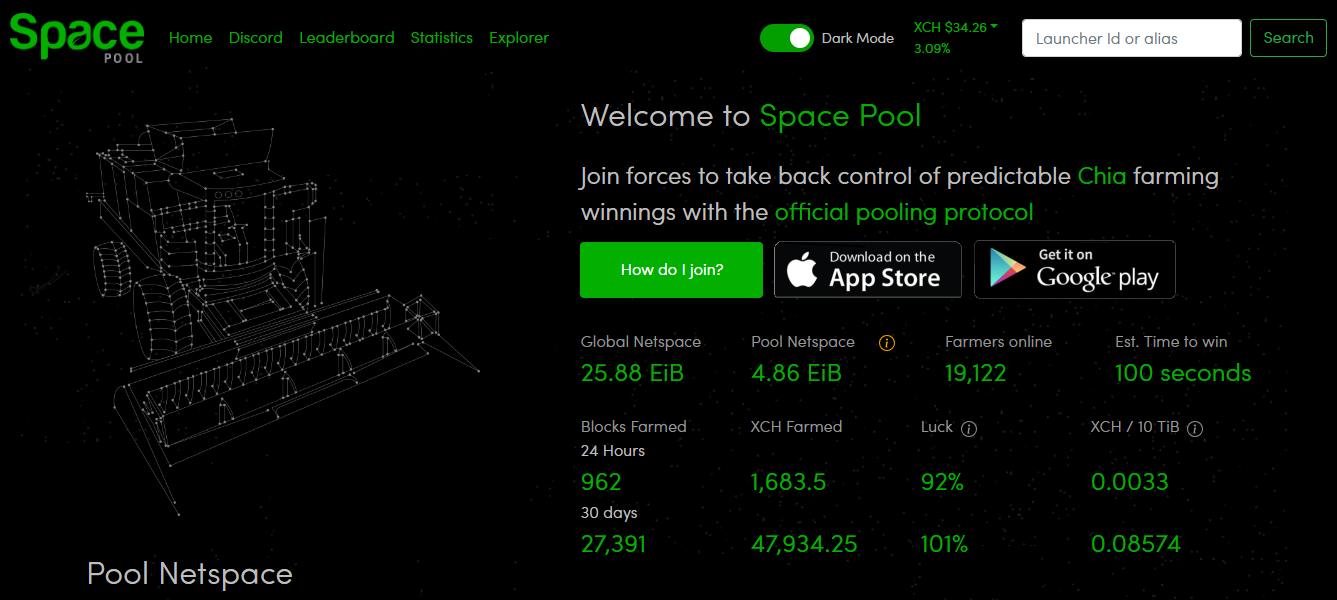Screen dimensions: 1337x600
Task: Focus the Launcher Id or alias field
Action: pos(1132,38)
